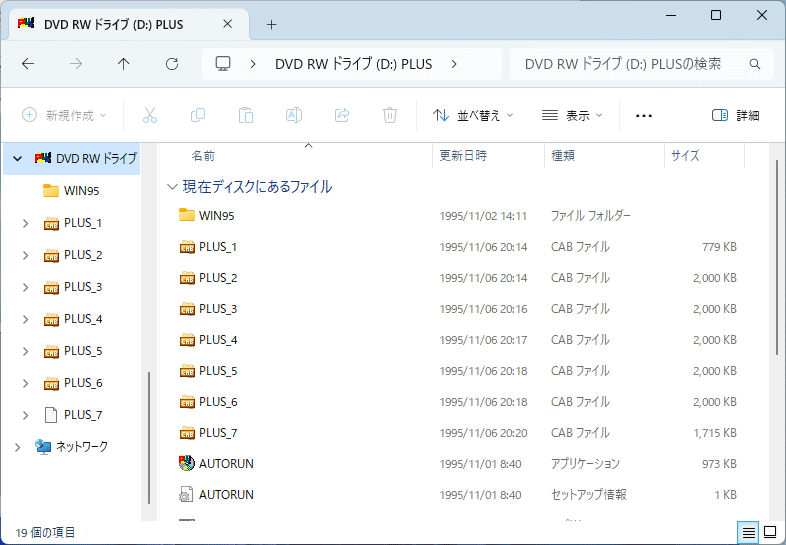This screenshot has height=545, width=786.
Task: Click the rename icon in toolbar
Action: 294,115
